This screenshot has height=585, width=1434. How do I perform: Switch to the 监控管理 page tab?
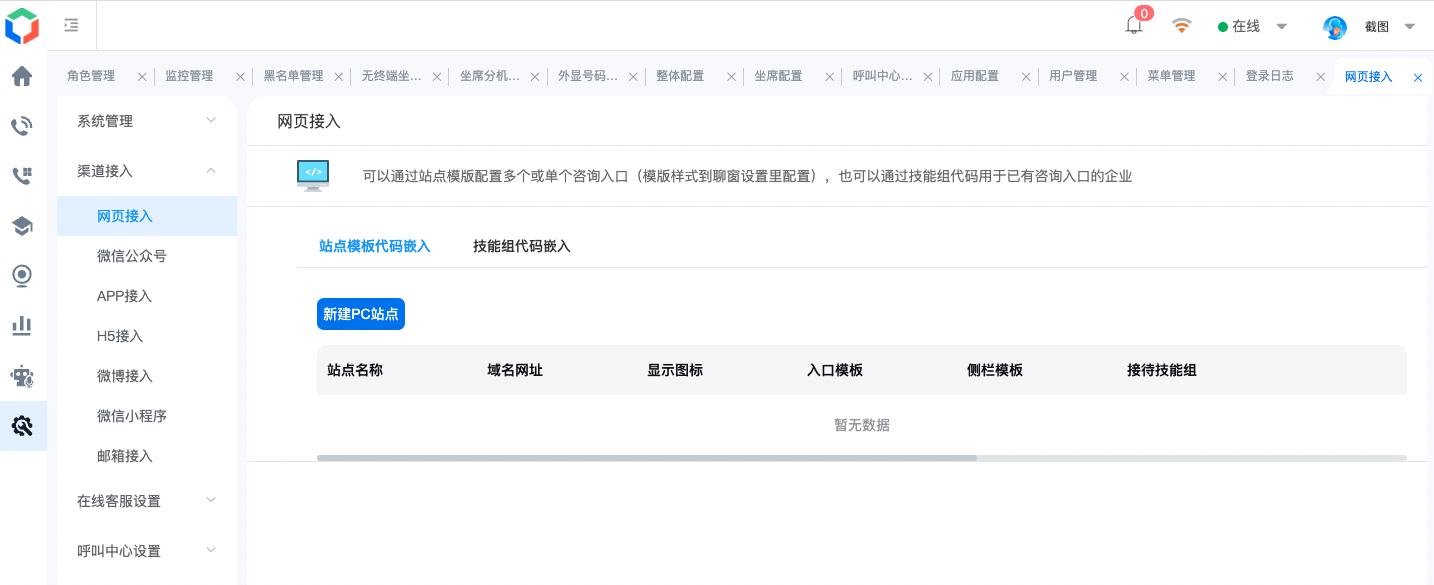[x=189, y=76]
